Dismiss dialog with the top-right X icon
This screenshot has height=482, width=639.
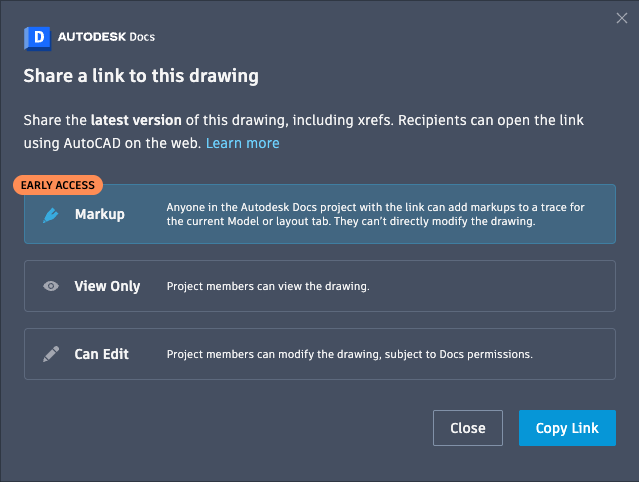tap(622, 18)
